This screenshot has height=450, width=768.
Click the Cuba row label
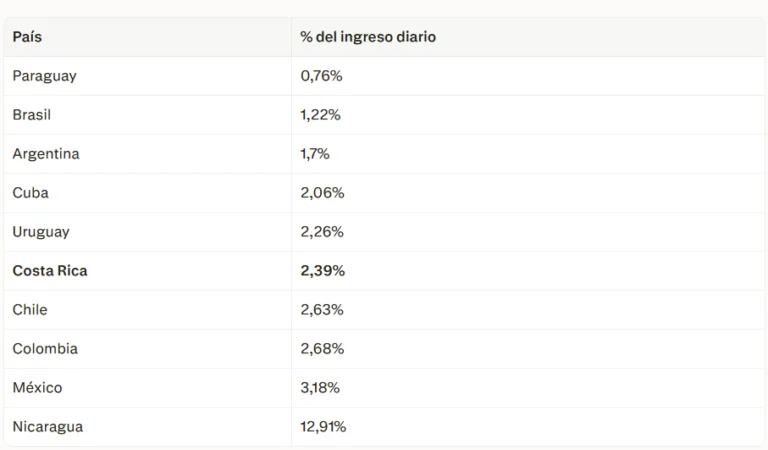(30, 192)
